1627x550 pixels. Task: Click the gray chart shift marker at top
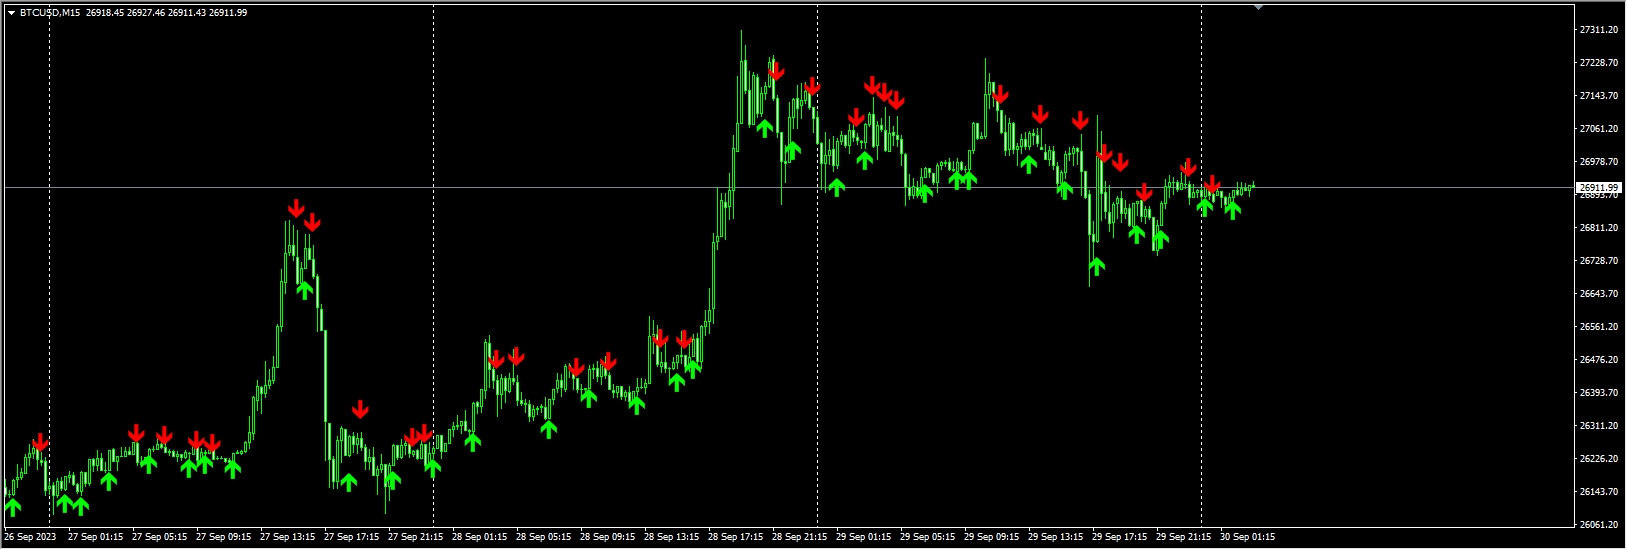1259,7
